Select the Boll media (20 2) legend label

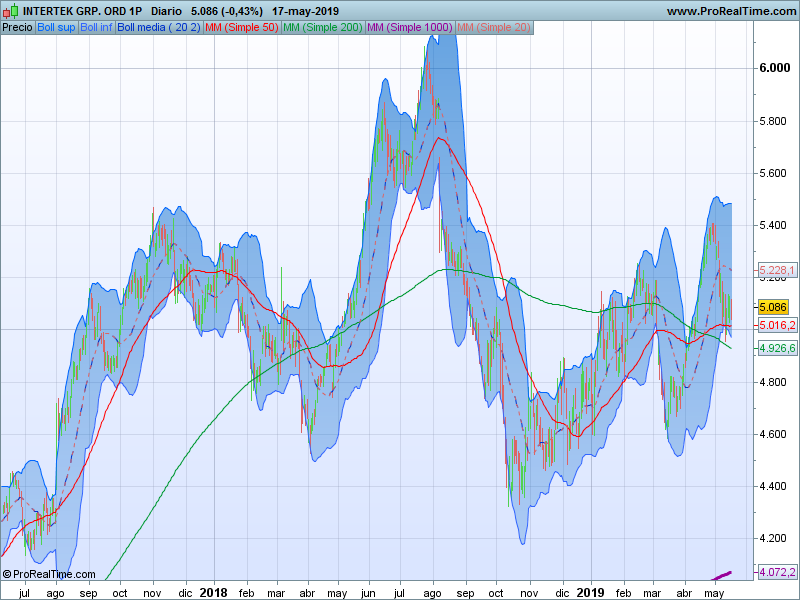[x=159, y=28]
